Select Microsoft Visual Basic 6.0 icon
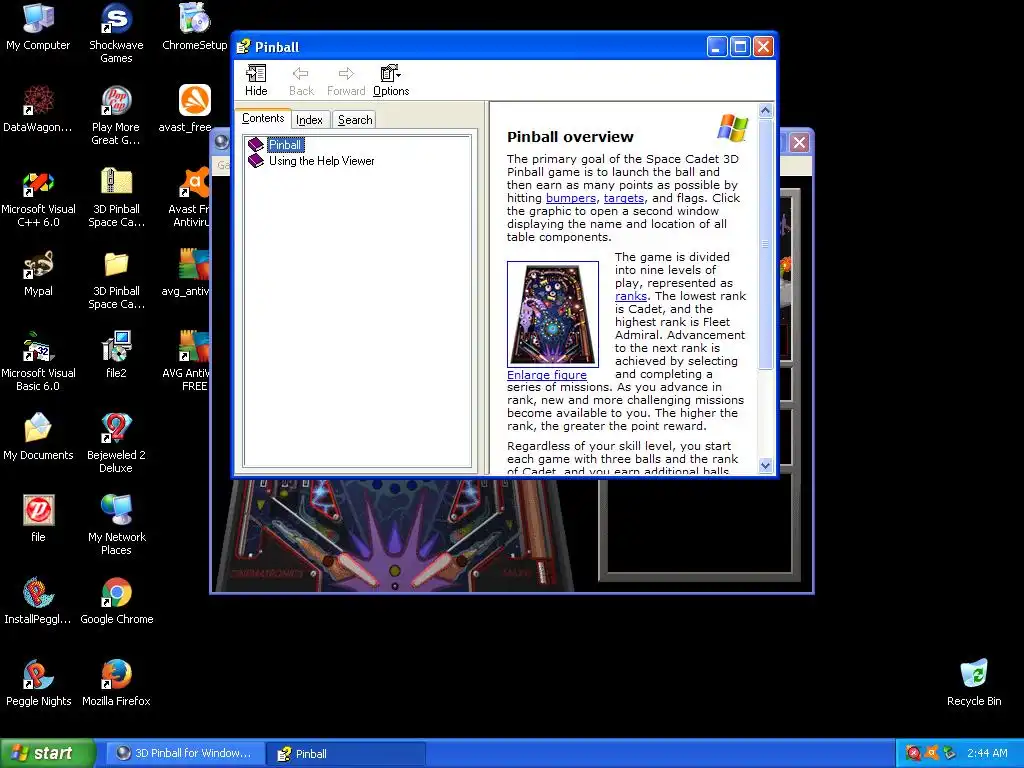The height and width of the screenshot is (768, 1024). pos(38,362)
